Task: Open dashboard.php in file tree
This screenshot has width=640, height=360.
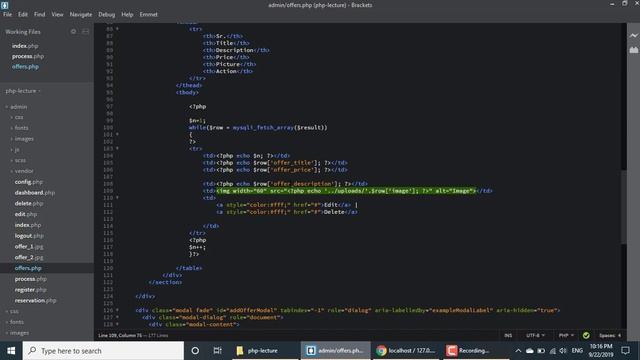Action: pos(35,192)
